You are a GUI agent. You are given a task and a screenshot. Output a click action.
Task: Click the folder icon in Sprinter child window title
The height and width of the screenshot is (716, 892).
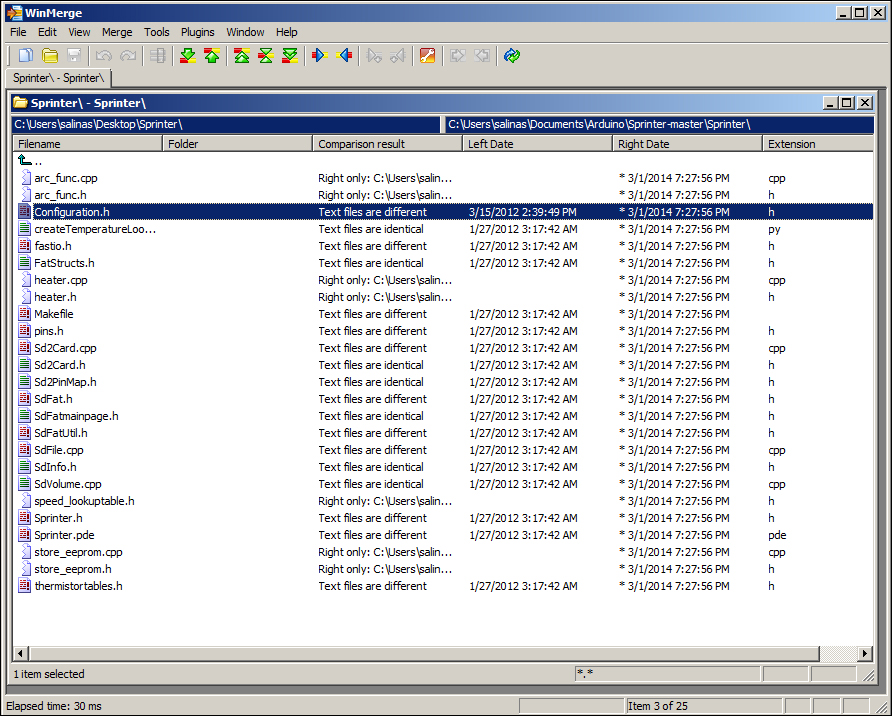20,102
